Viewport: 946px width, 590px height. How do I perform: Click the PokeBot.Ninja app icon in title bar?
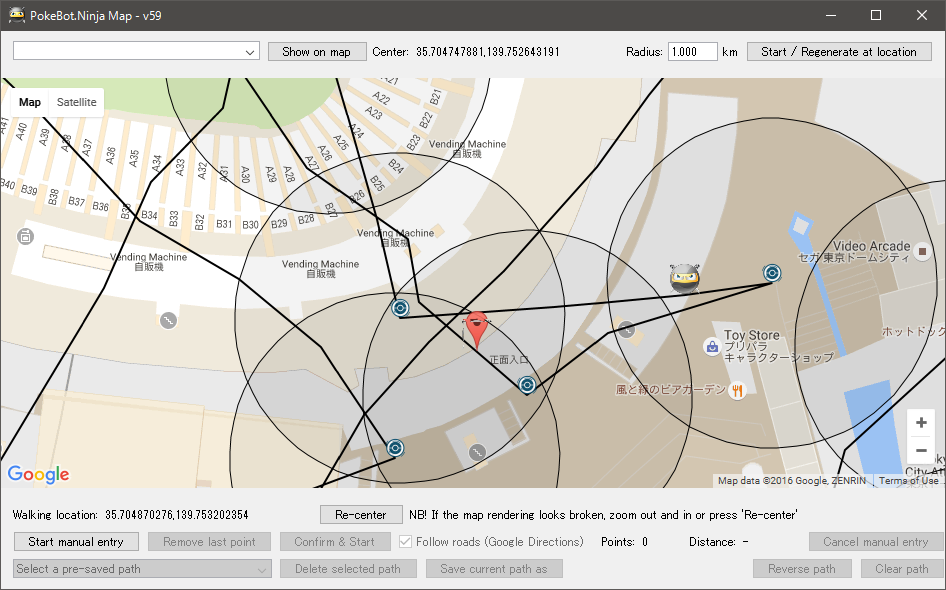point(16,15)
